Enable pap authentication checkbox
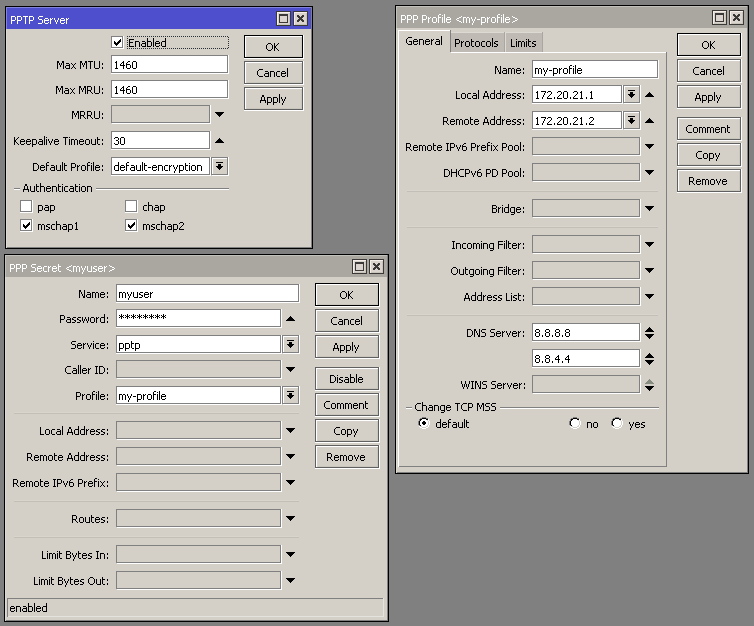 [x=26, y=207]
